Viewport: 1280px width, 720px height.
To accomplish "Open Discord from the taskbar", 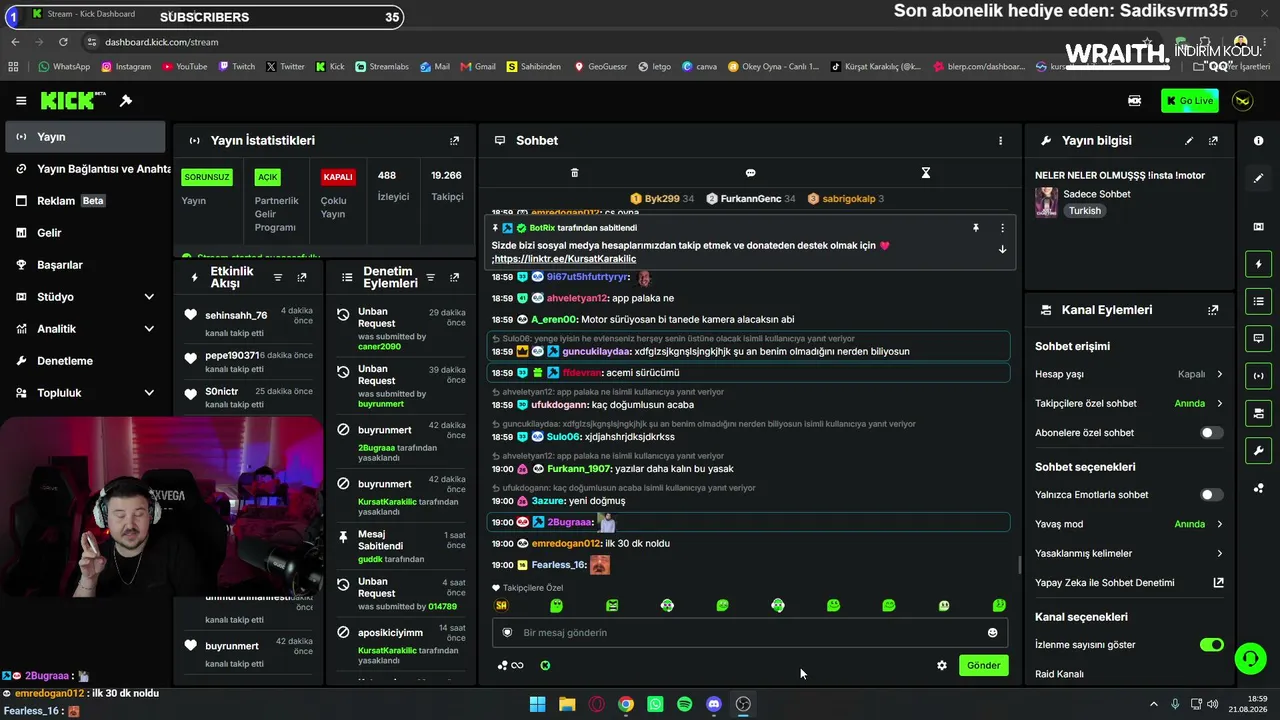I will (x=714, y=704).
